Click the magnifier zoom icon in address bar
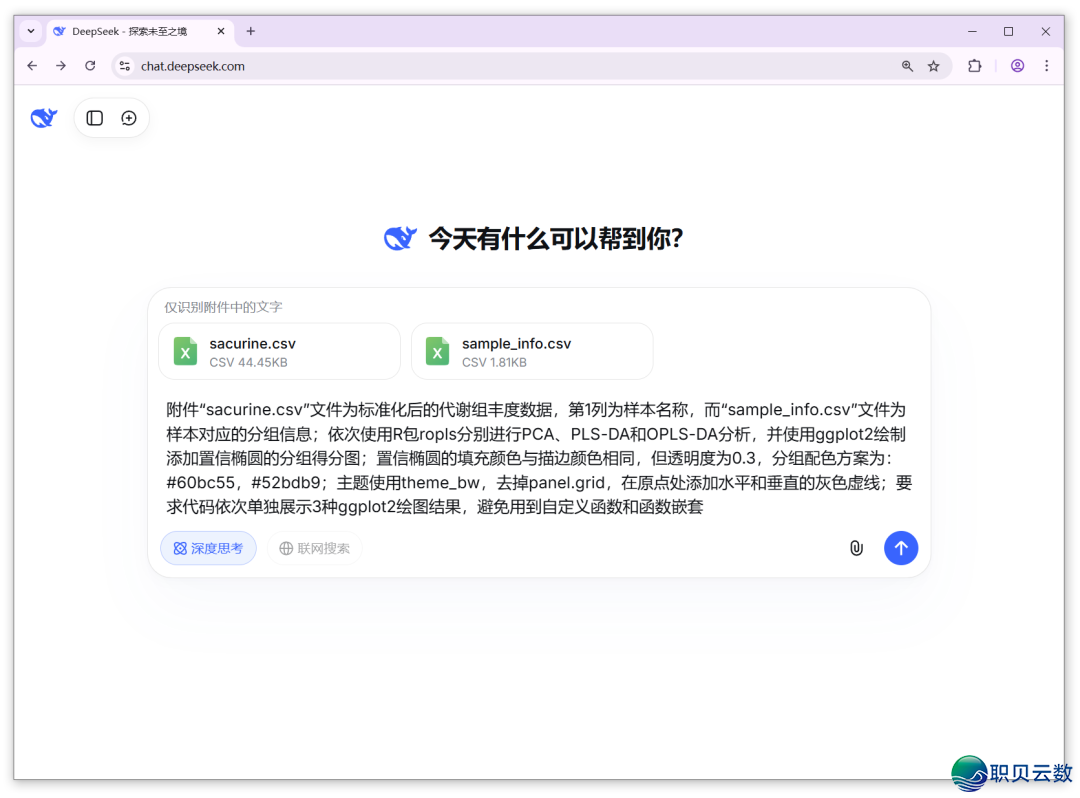 point(907,65)
